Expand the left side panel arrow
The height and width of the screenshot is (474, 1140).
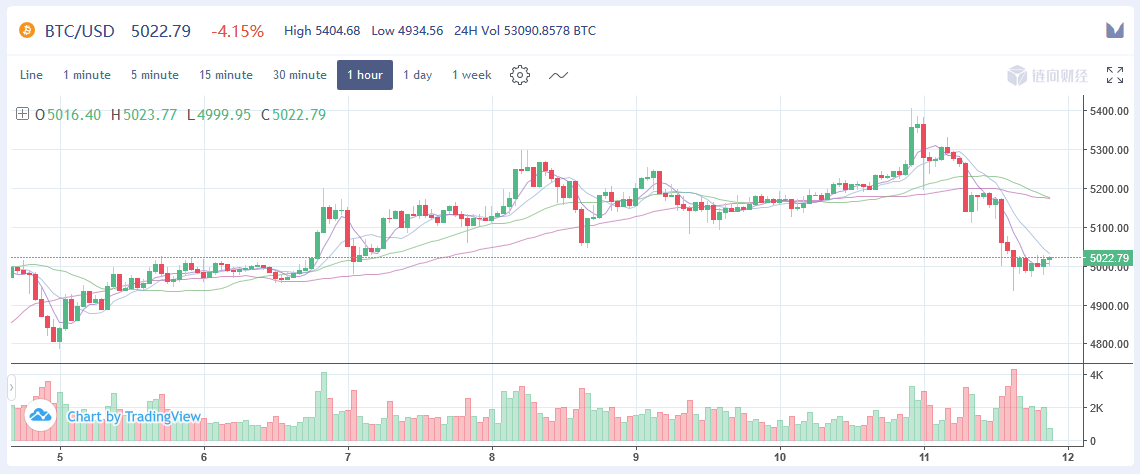[x=11, y=385]
